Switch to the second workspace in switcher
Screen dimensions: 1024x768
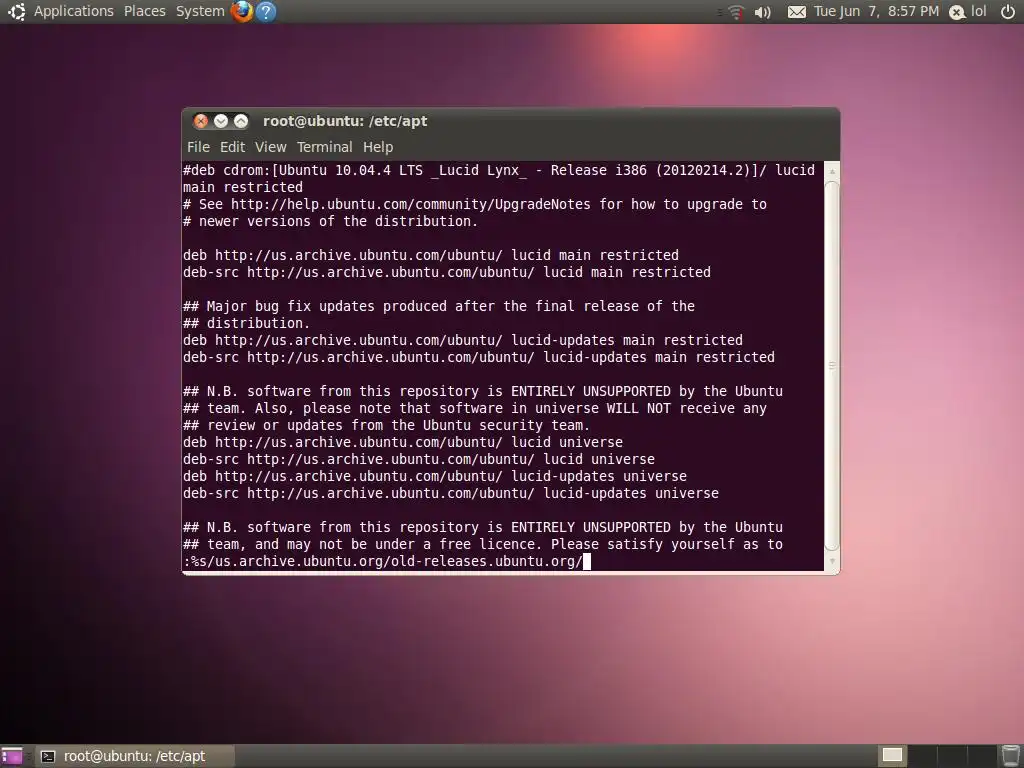pyautogui.click(x=920, y=756)
